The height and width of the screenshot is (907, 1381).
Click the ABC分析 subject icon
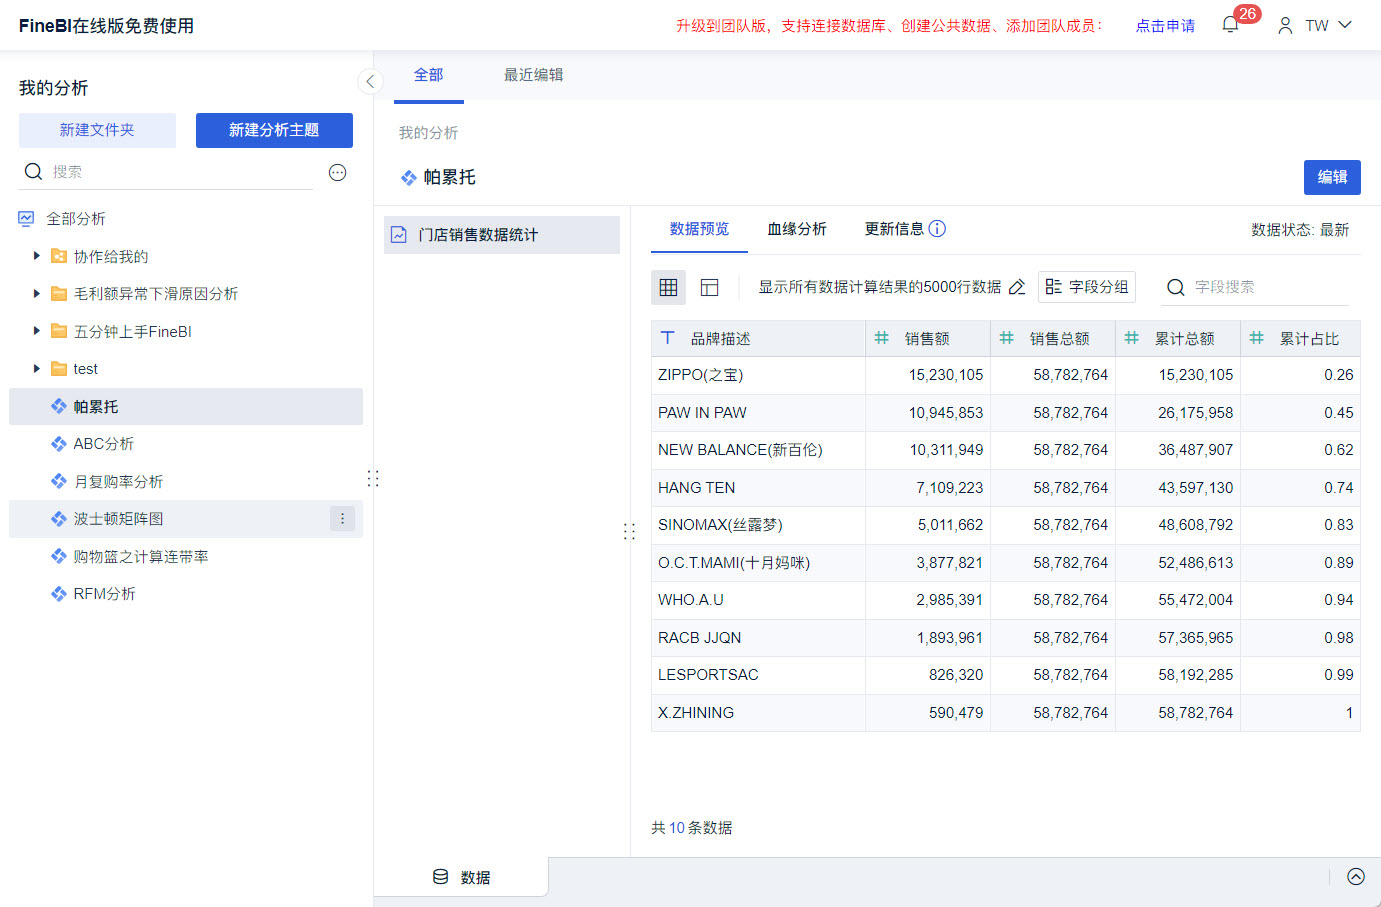pyautogui.click(x=59, y=444)
